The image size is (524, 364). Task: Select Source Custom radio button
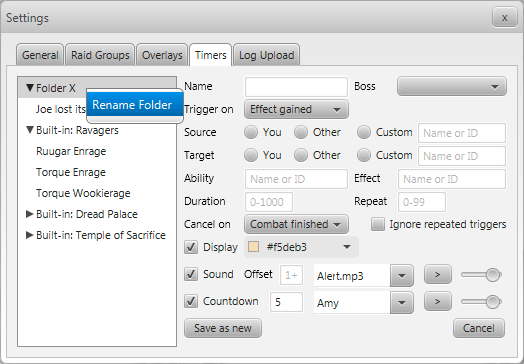364,132
